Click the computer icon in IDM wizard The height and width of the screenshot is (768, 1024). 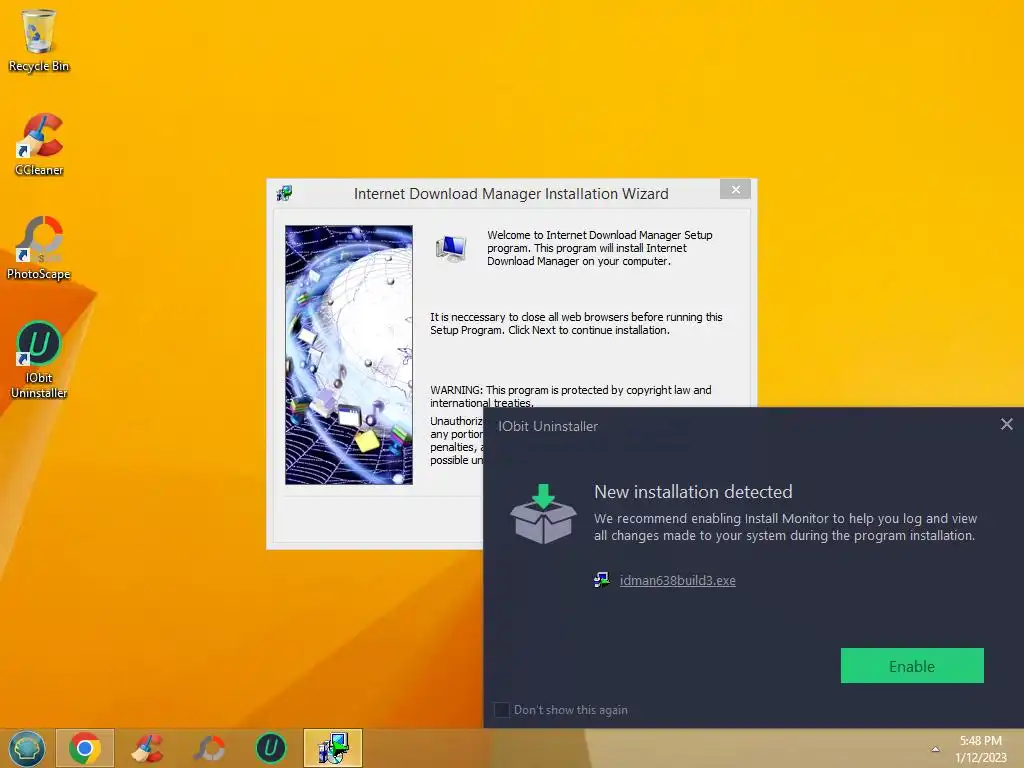pos(451,249)
